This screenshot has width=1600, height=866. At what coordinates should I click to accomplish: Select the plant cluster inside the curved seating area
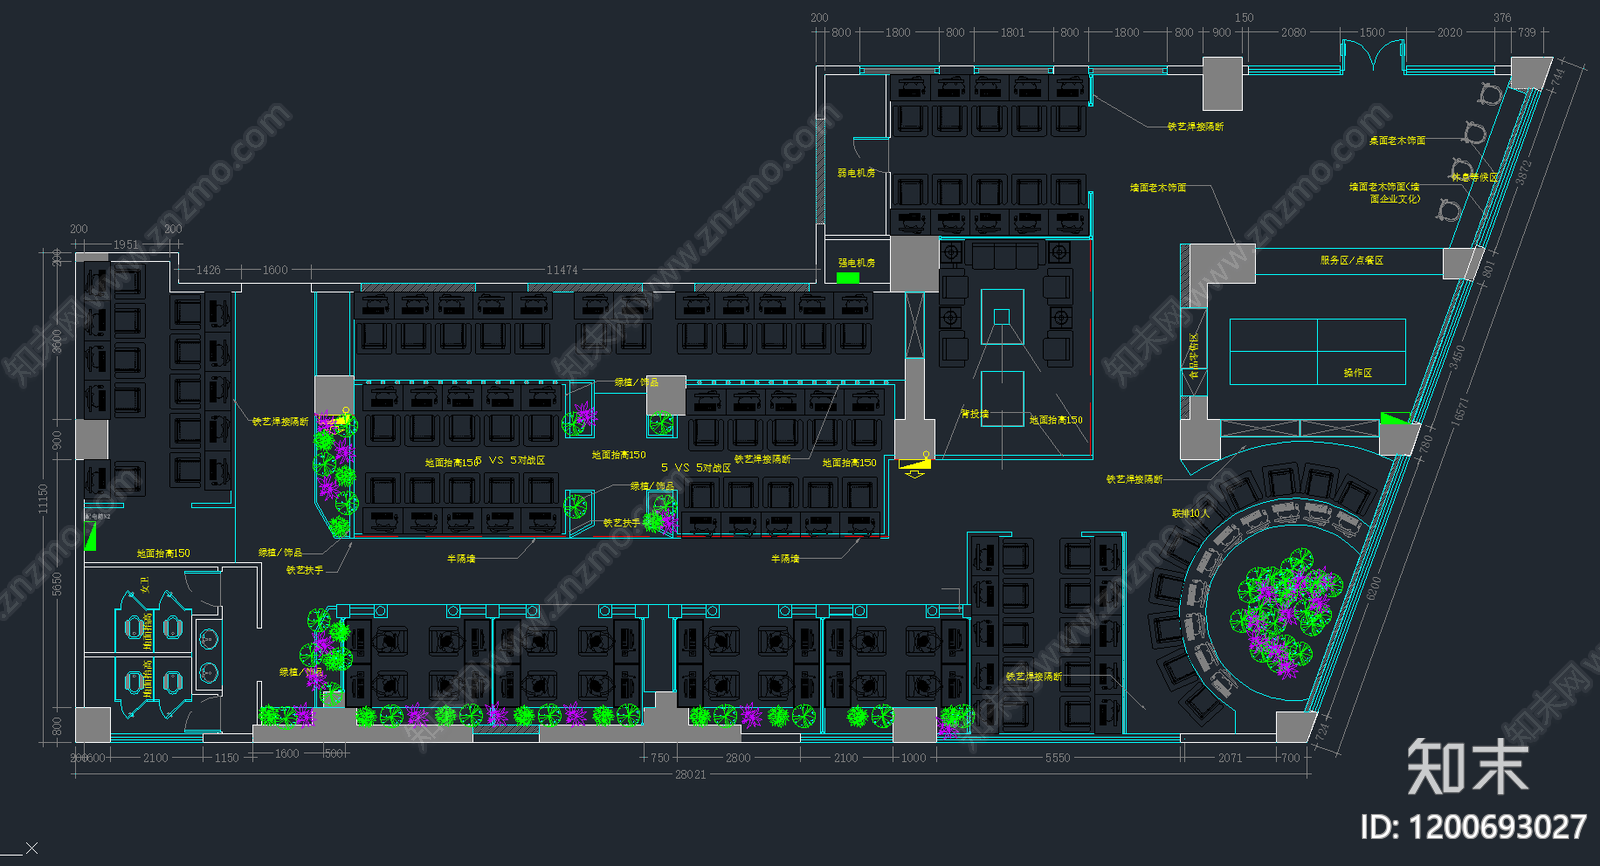(x=1285, y=610)
